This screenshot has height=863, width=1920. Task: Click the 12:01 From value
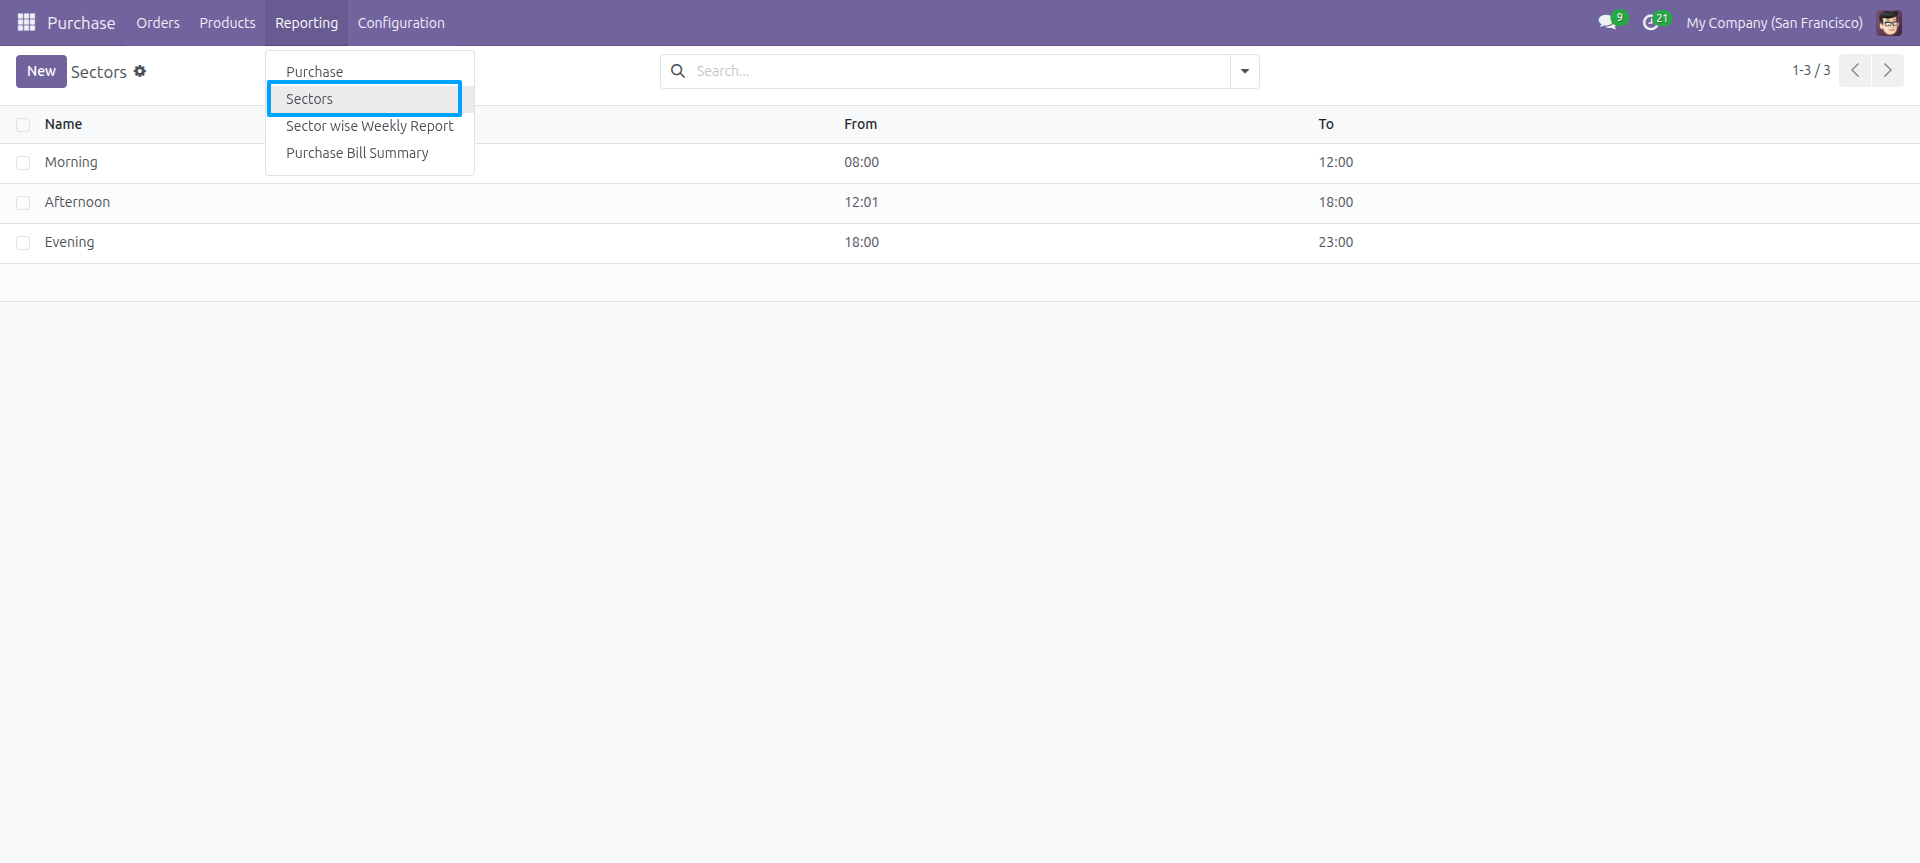[x=861, y=202]
